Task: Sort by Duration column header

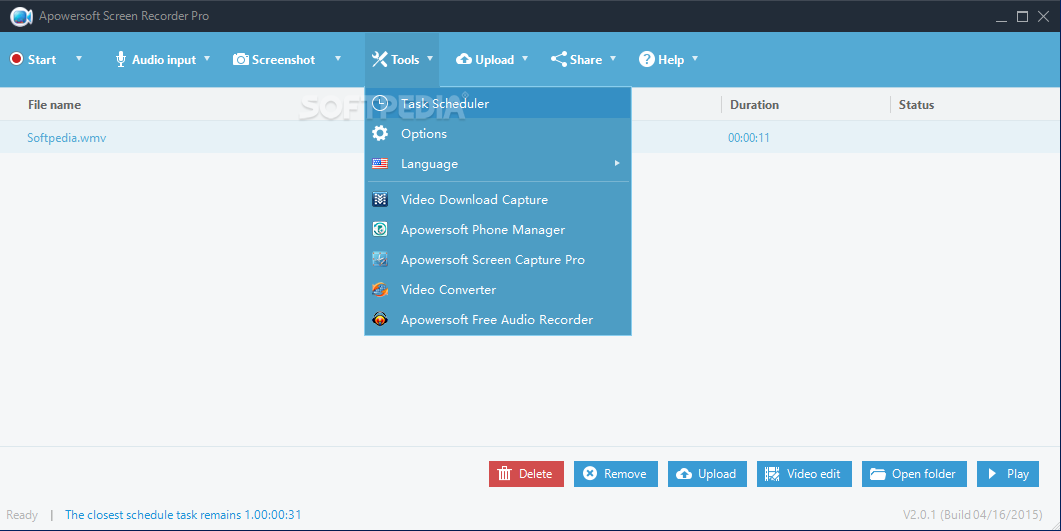Action: 754,105
